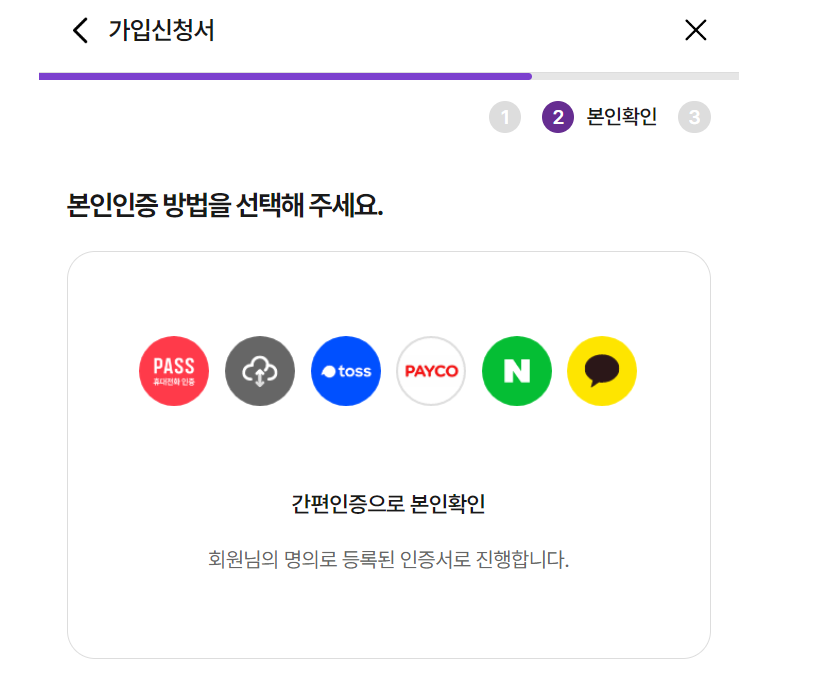Click the 본인인증 방법을 선택해 주세요 heading
The image size is (840, 687).
(225, 205)
